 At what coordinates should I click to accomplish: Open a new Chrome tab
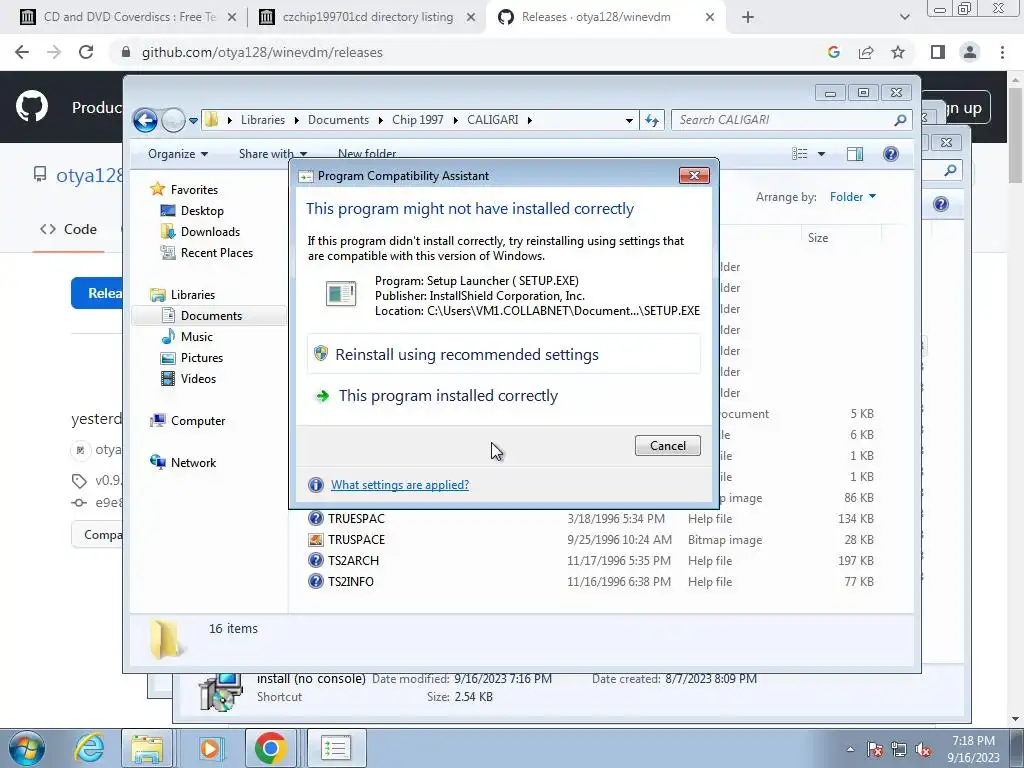(x=748, y=18)
